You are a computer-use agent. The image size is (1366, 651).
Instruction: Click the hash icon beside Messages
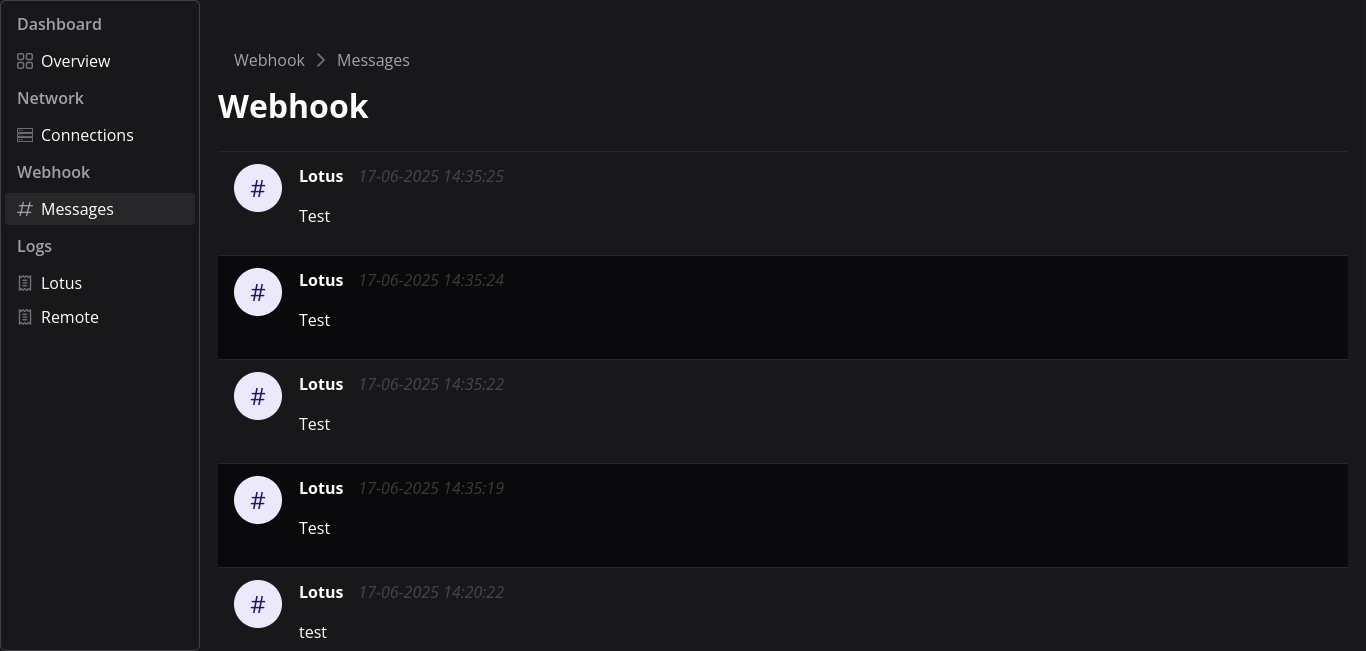[x=25, y=209]
